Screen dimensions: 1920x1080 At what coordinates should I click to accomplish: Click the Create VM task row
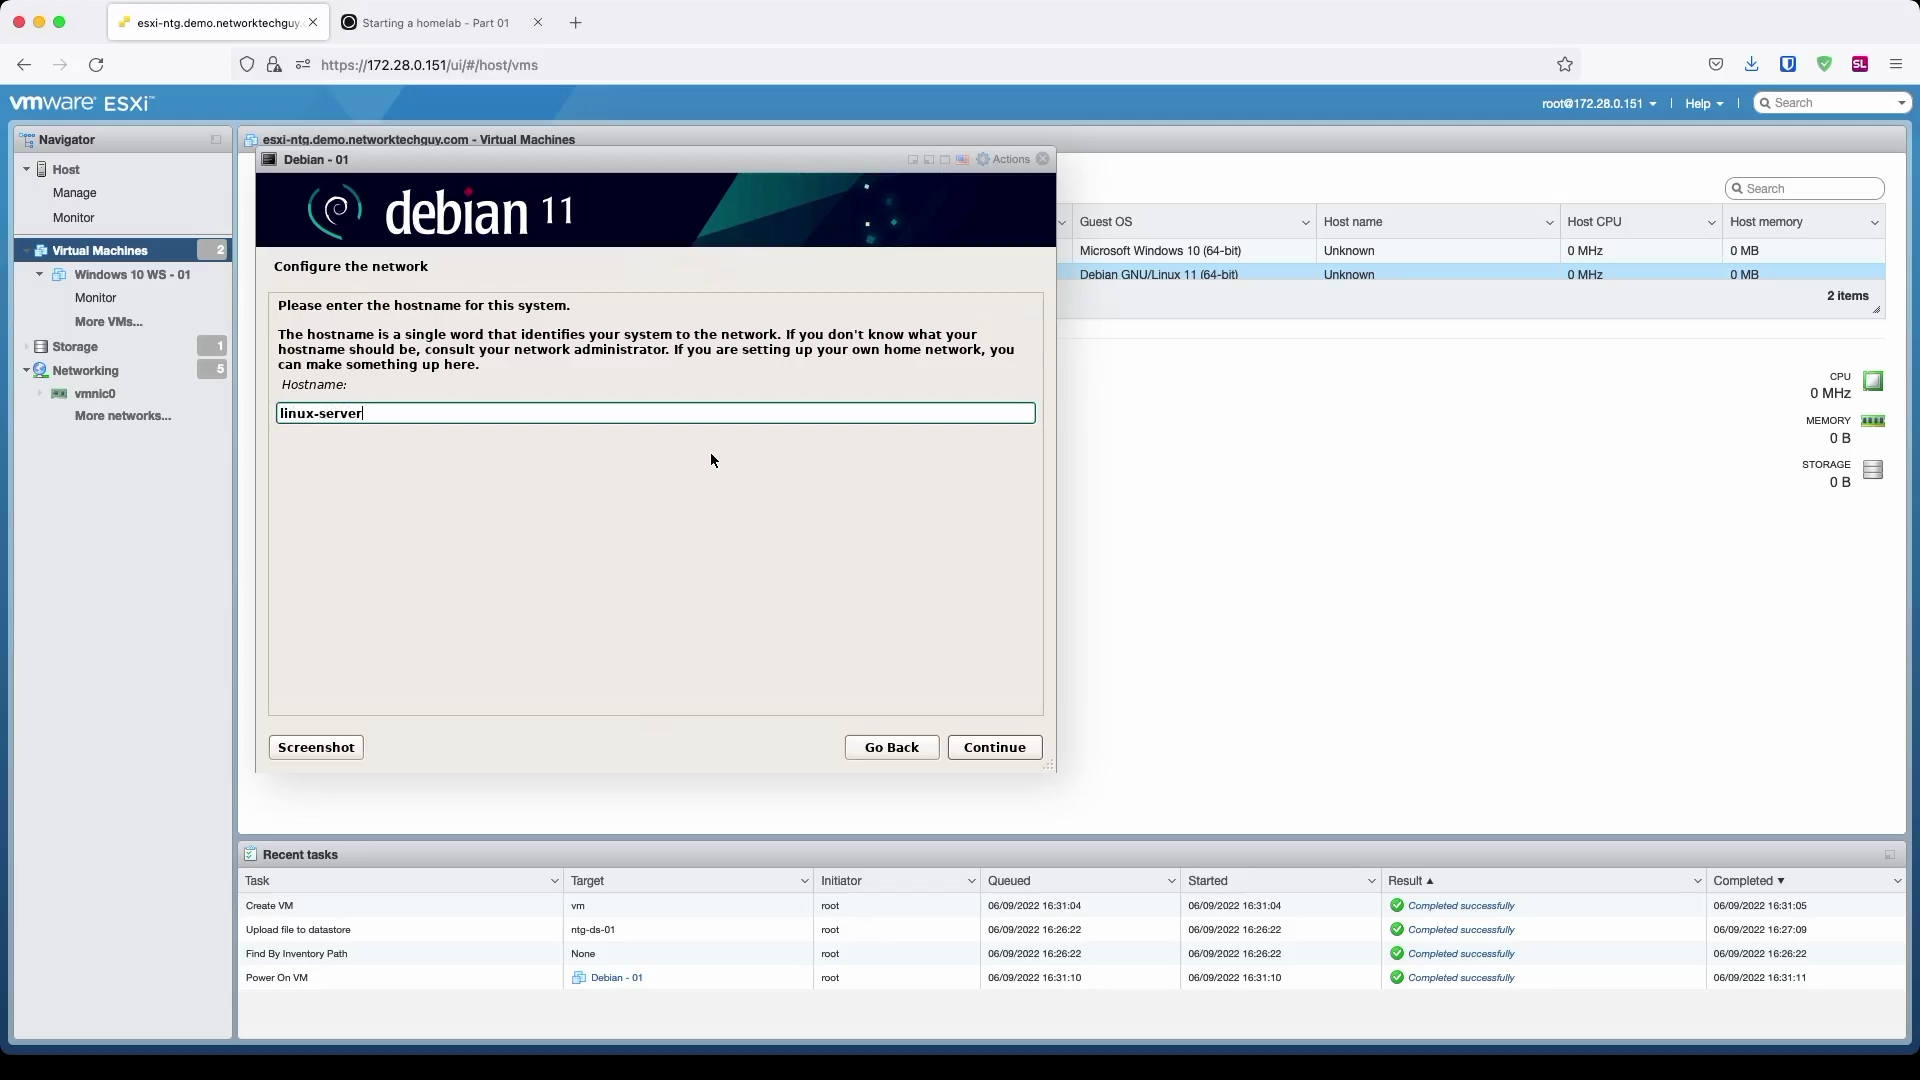[1072, 906]
